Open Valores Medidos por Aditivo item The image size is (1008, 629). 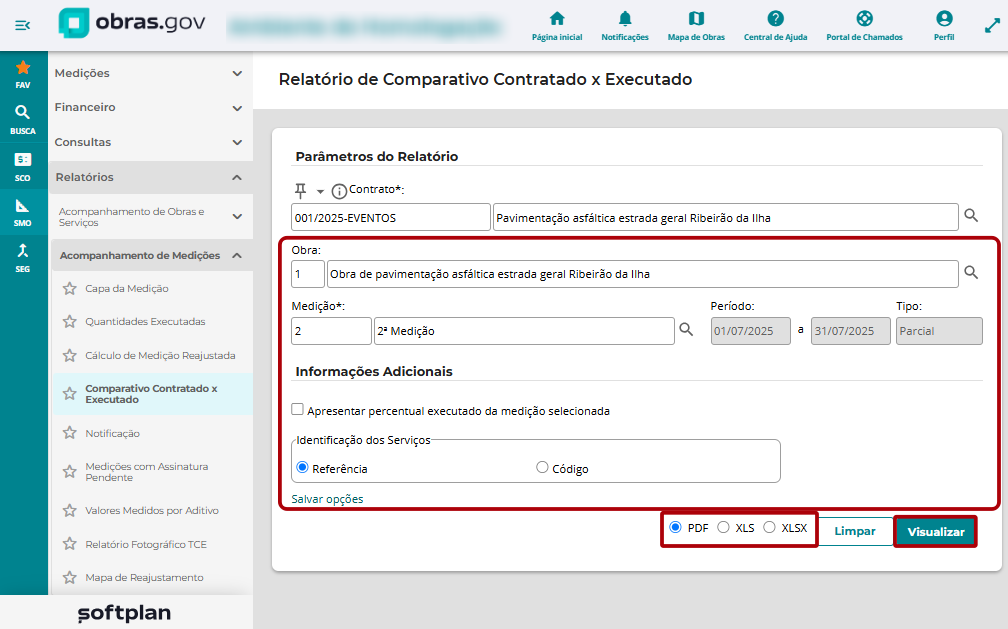[152, 511]
